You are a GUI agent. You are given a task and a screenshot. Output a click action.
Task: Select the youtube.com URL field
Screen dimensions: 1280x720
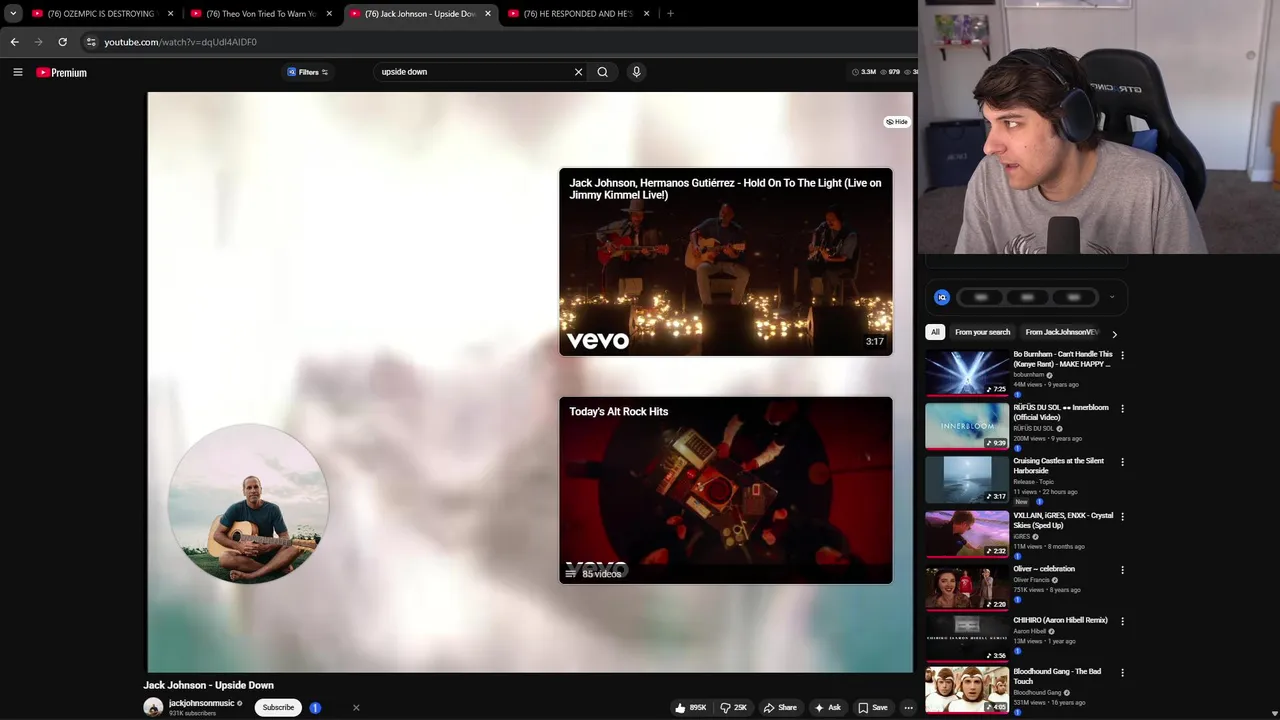(x=180, y=42)
